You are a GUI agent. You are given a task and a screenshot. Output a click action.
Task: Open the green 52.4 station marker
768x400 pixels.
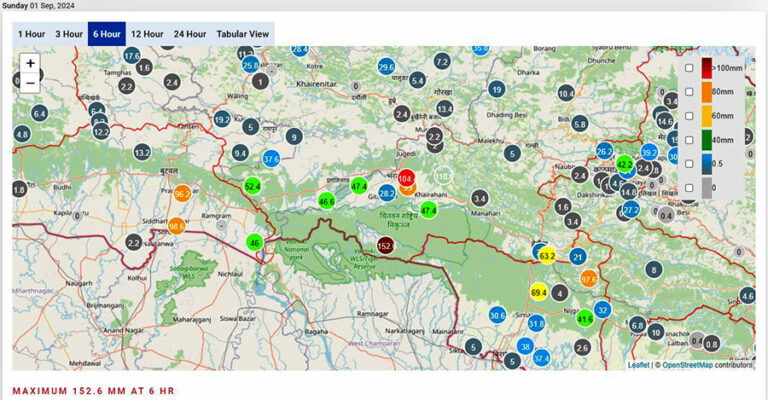click(252, 186)
